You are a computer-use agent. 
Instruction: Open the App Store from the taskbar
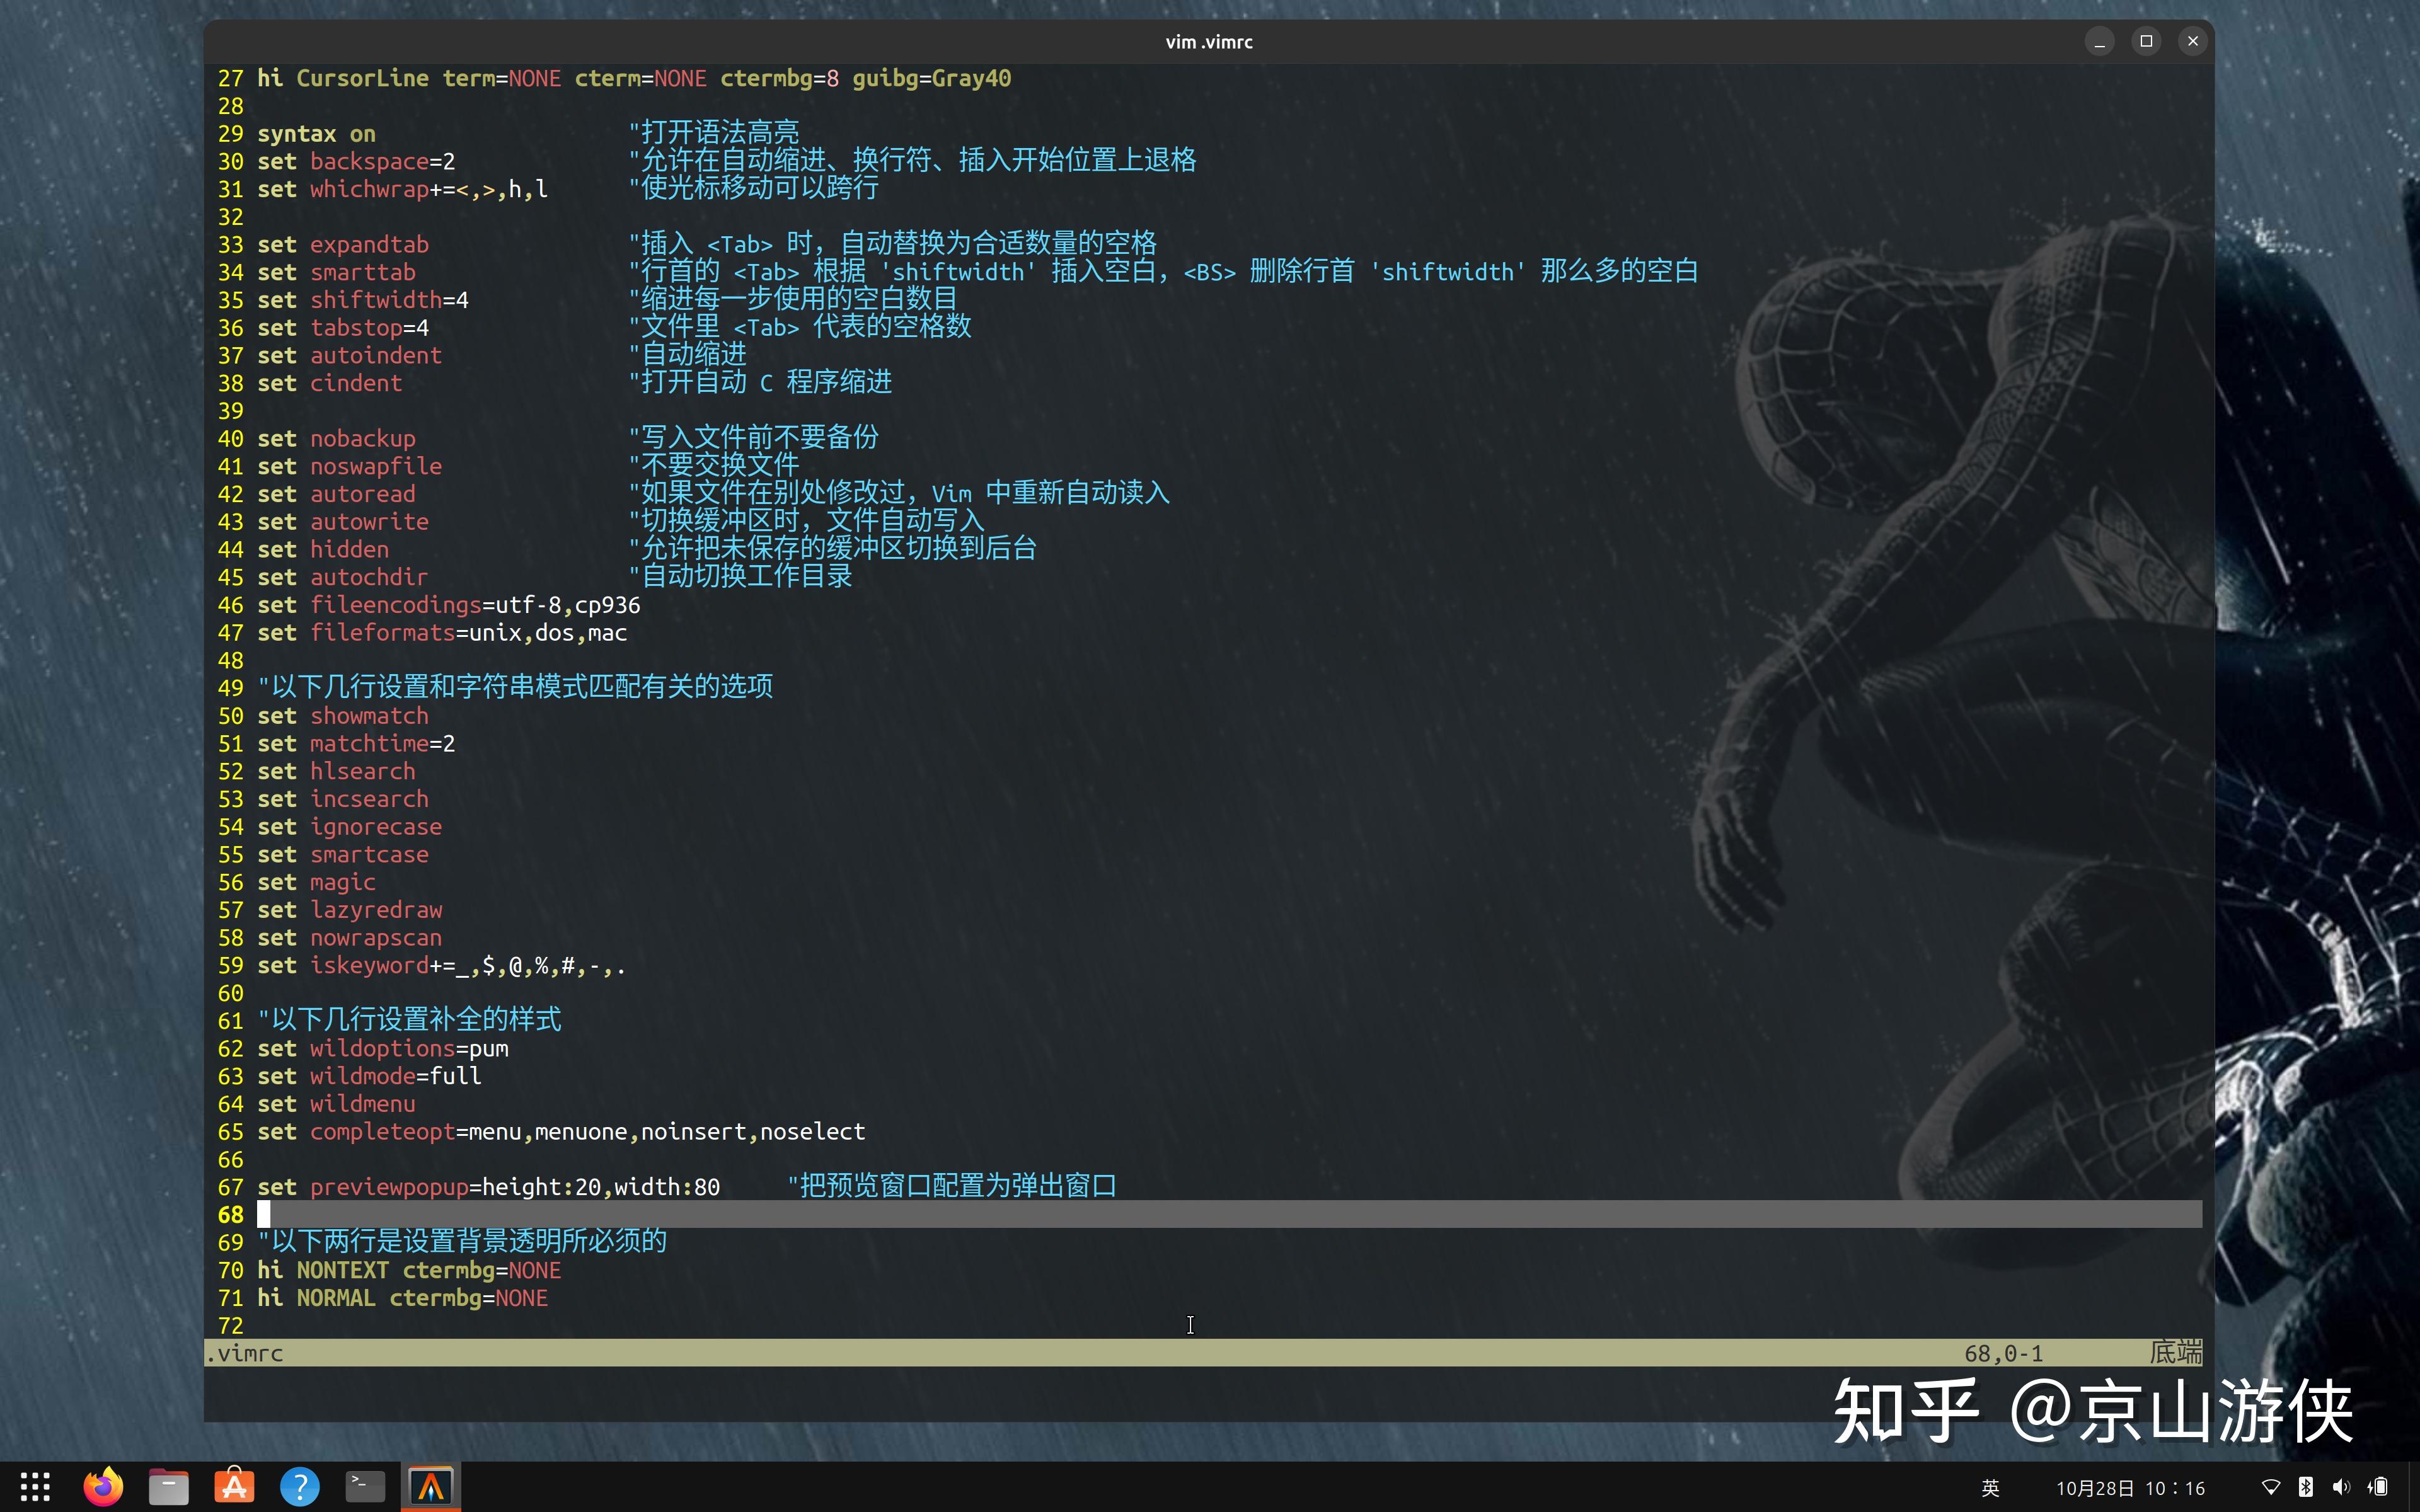[x=233, y=1486]
